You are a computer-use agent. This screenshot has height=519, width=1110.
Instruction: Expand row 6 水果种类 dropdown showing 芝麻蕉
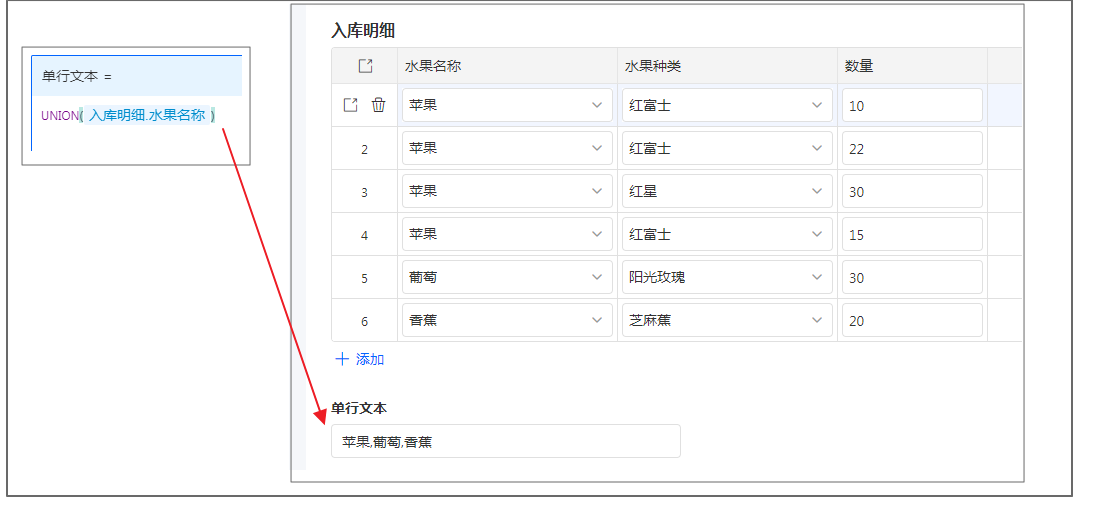(x=727, y=320)
